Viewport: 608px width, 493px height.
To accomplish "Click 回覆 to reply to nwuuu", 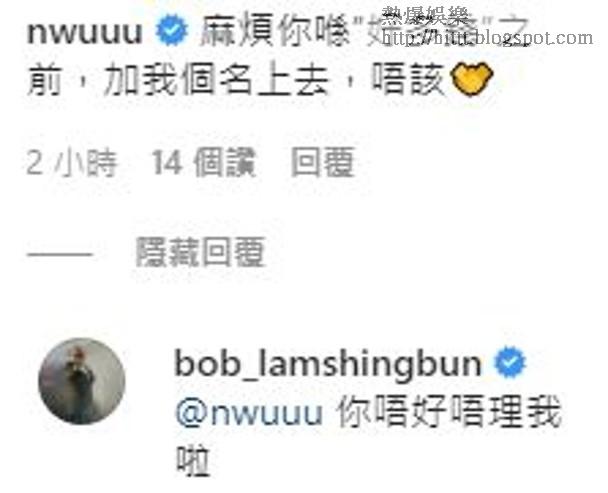I will pos(323,162).
